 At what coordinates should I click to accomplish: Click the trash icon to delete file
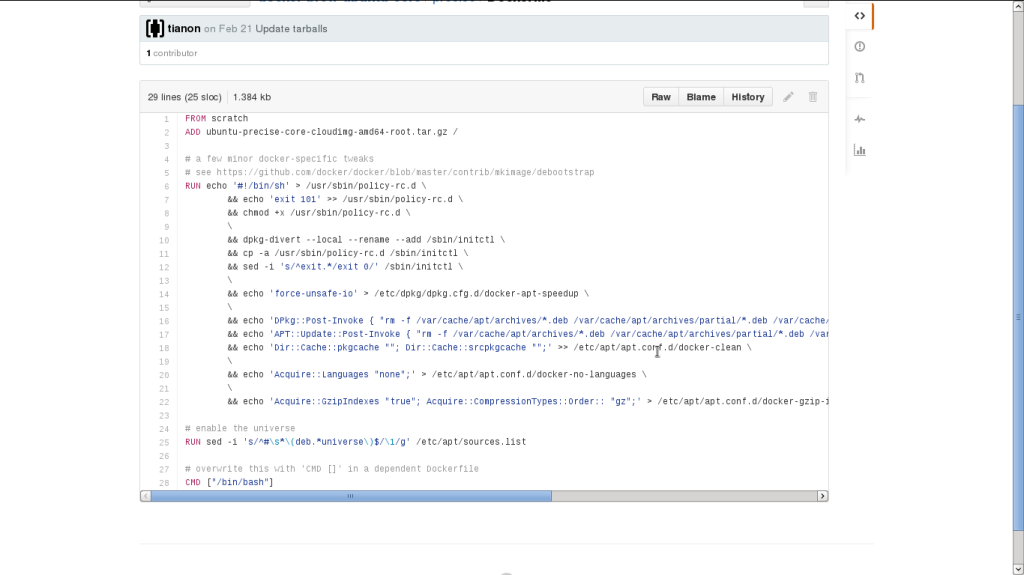click(812, 97)
